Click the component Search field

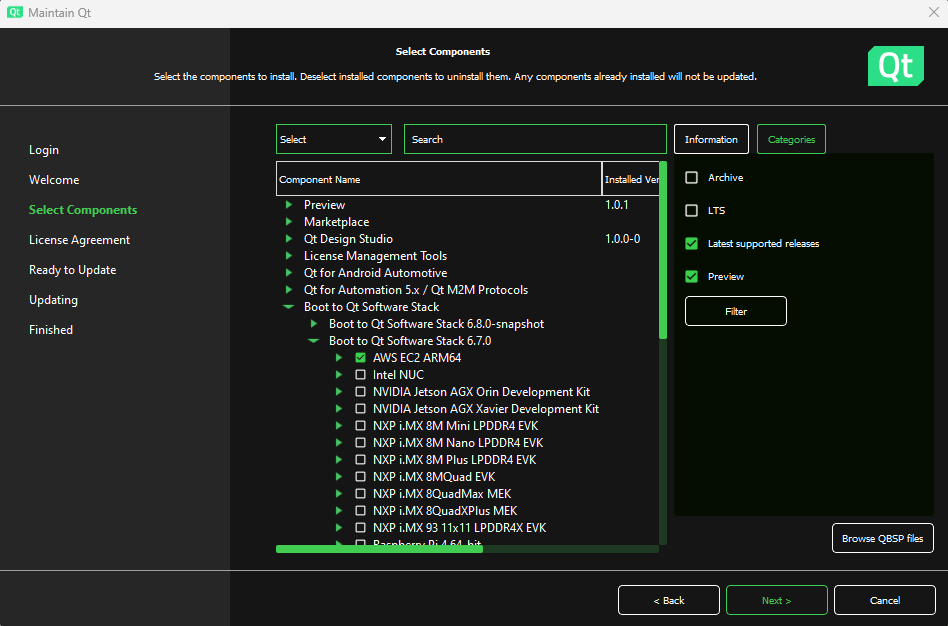[535, 139]
